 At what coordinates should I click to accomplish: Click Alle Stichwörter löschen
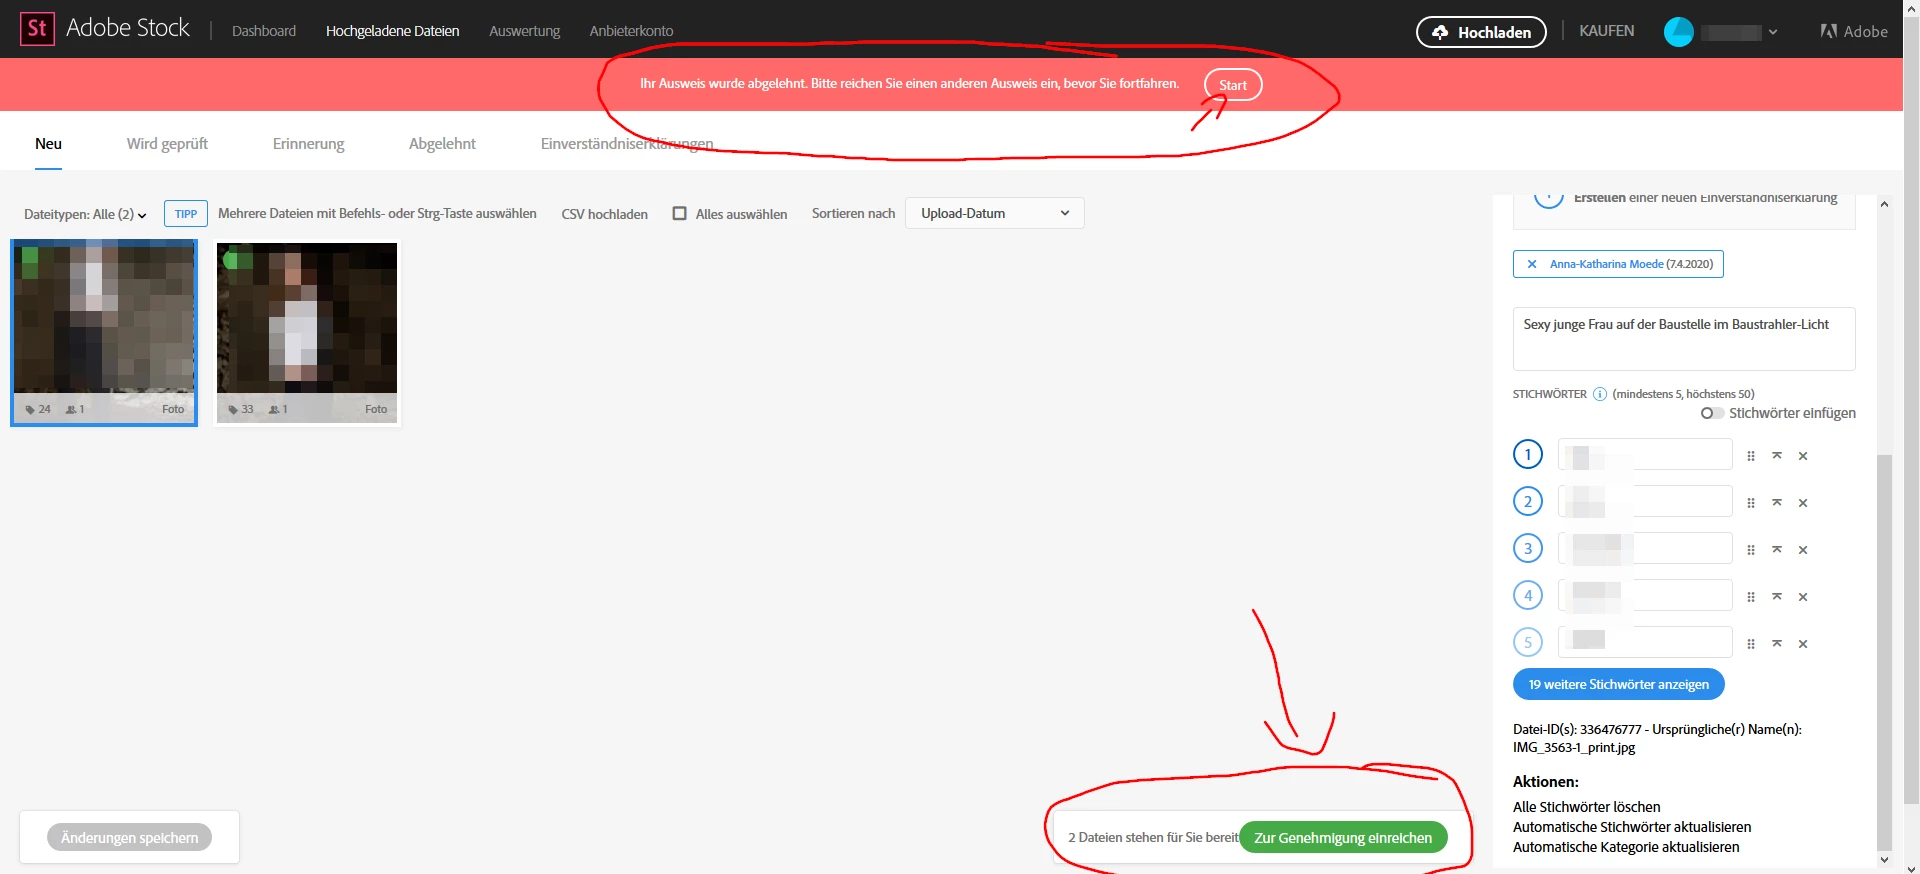1586,807
